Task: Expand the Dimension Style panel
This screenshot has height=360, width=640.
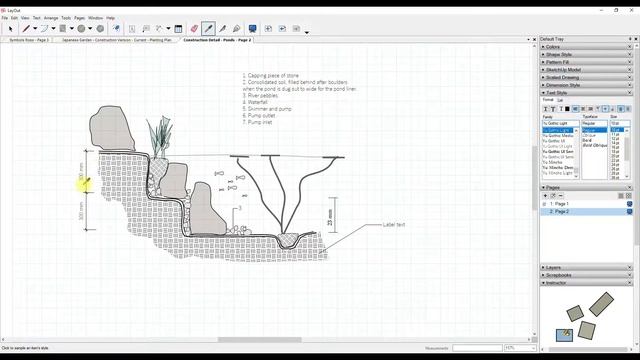Action: coord(586,85)
